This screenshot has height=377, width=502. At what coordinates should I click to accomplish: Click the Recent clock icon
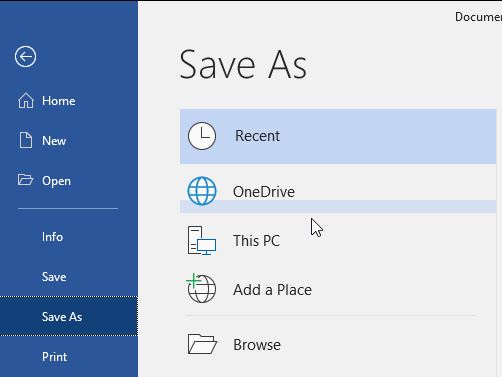(202, 136)
